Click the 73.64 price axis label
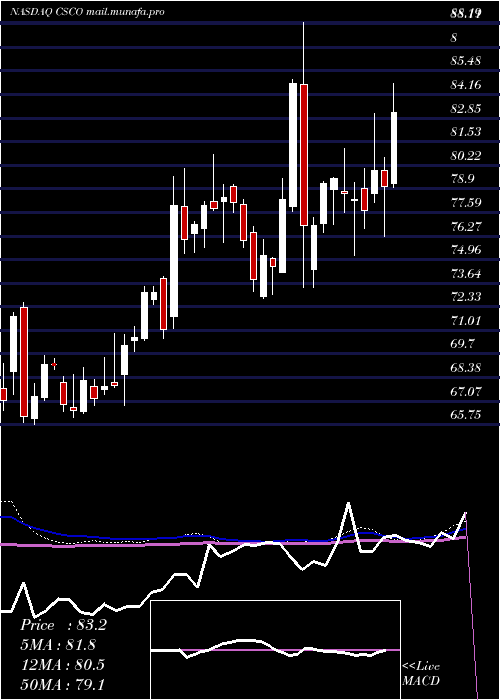Screen dimensions: 500x700 (x=466, y=274)
